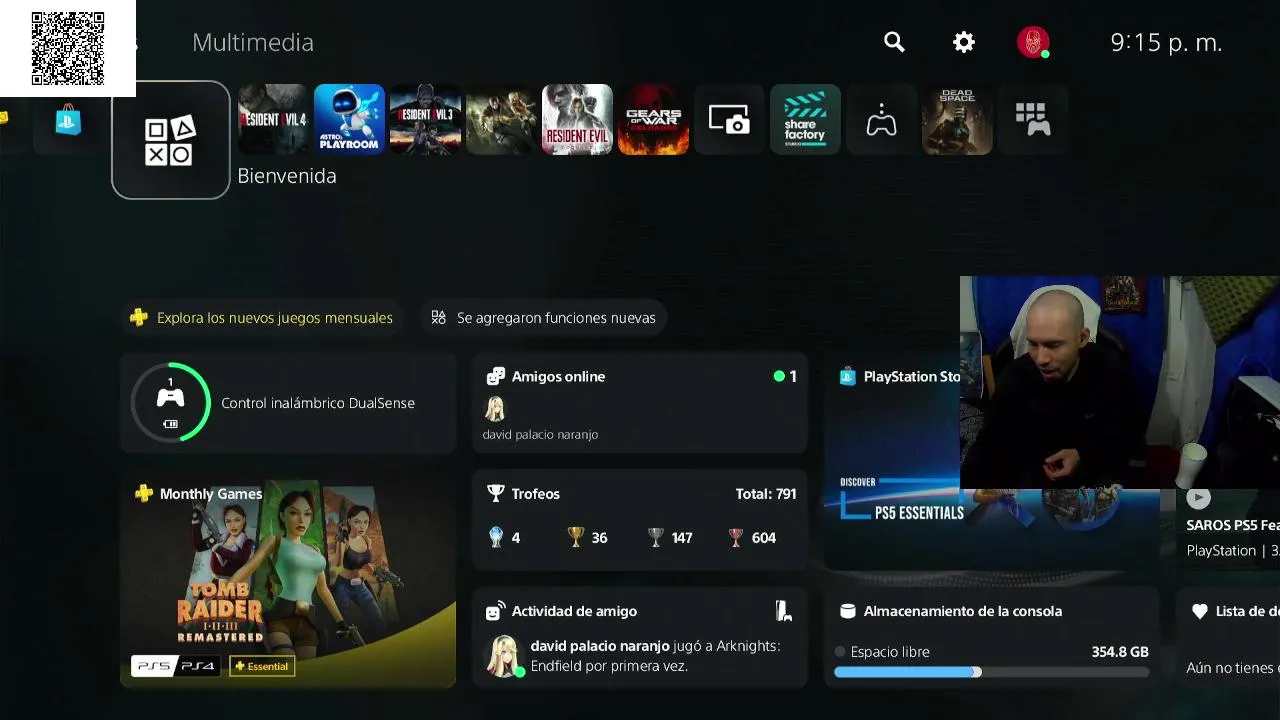The image size is (1280, 720).
Task: Open the Share Factory Studio app
Action: tap(805, 119)
